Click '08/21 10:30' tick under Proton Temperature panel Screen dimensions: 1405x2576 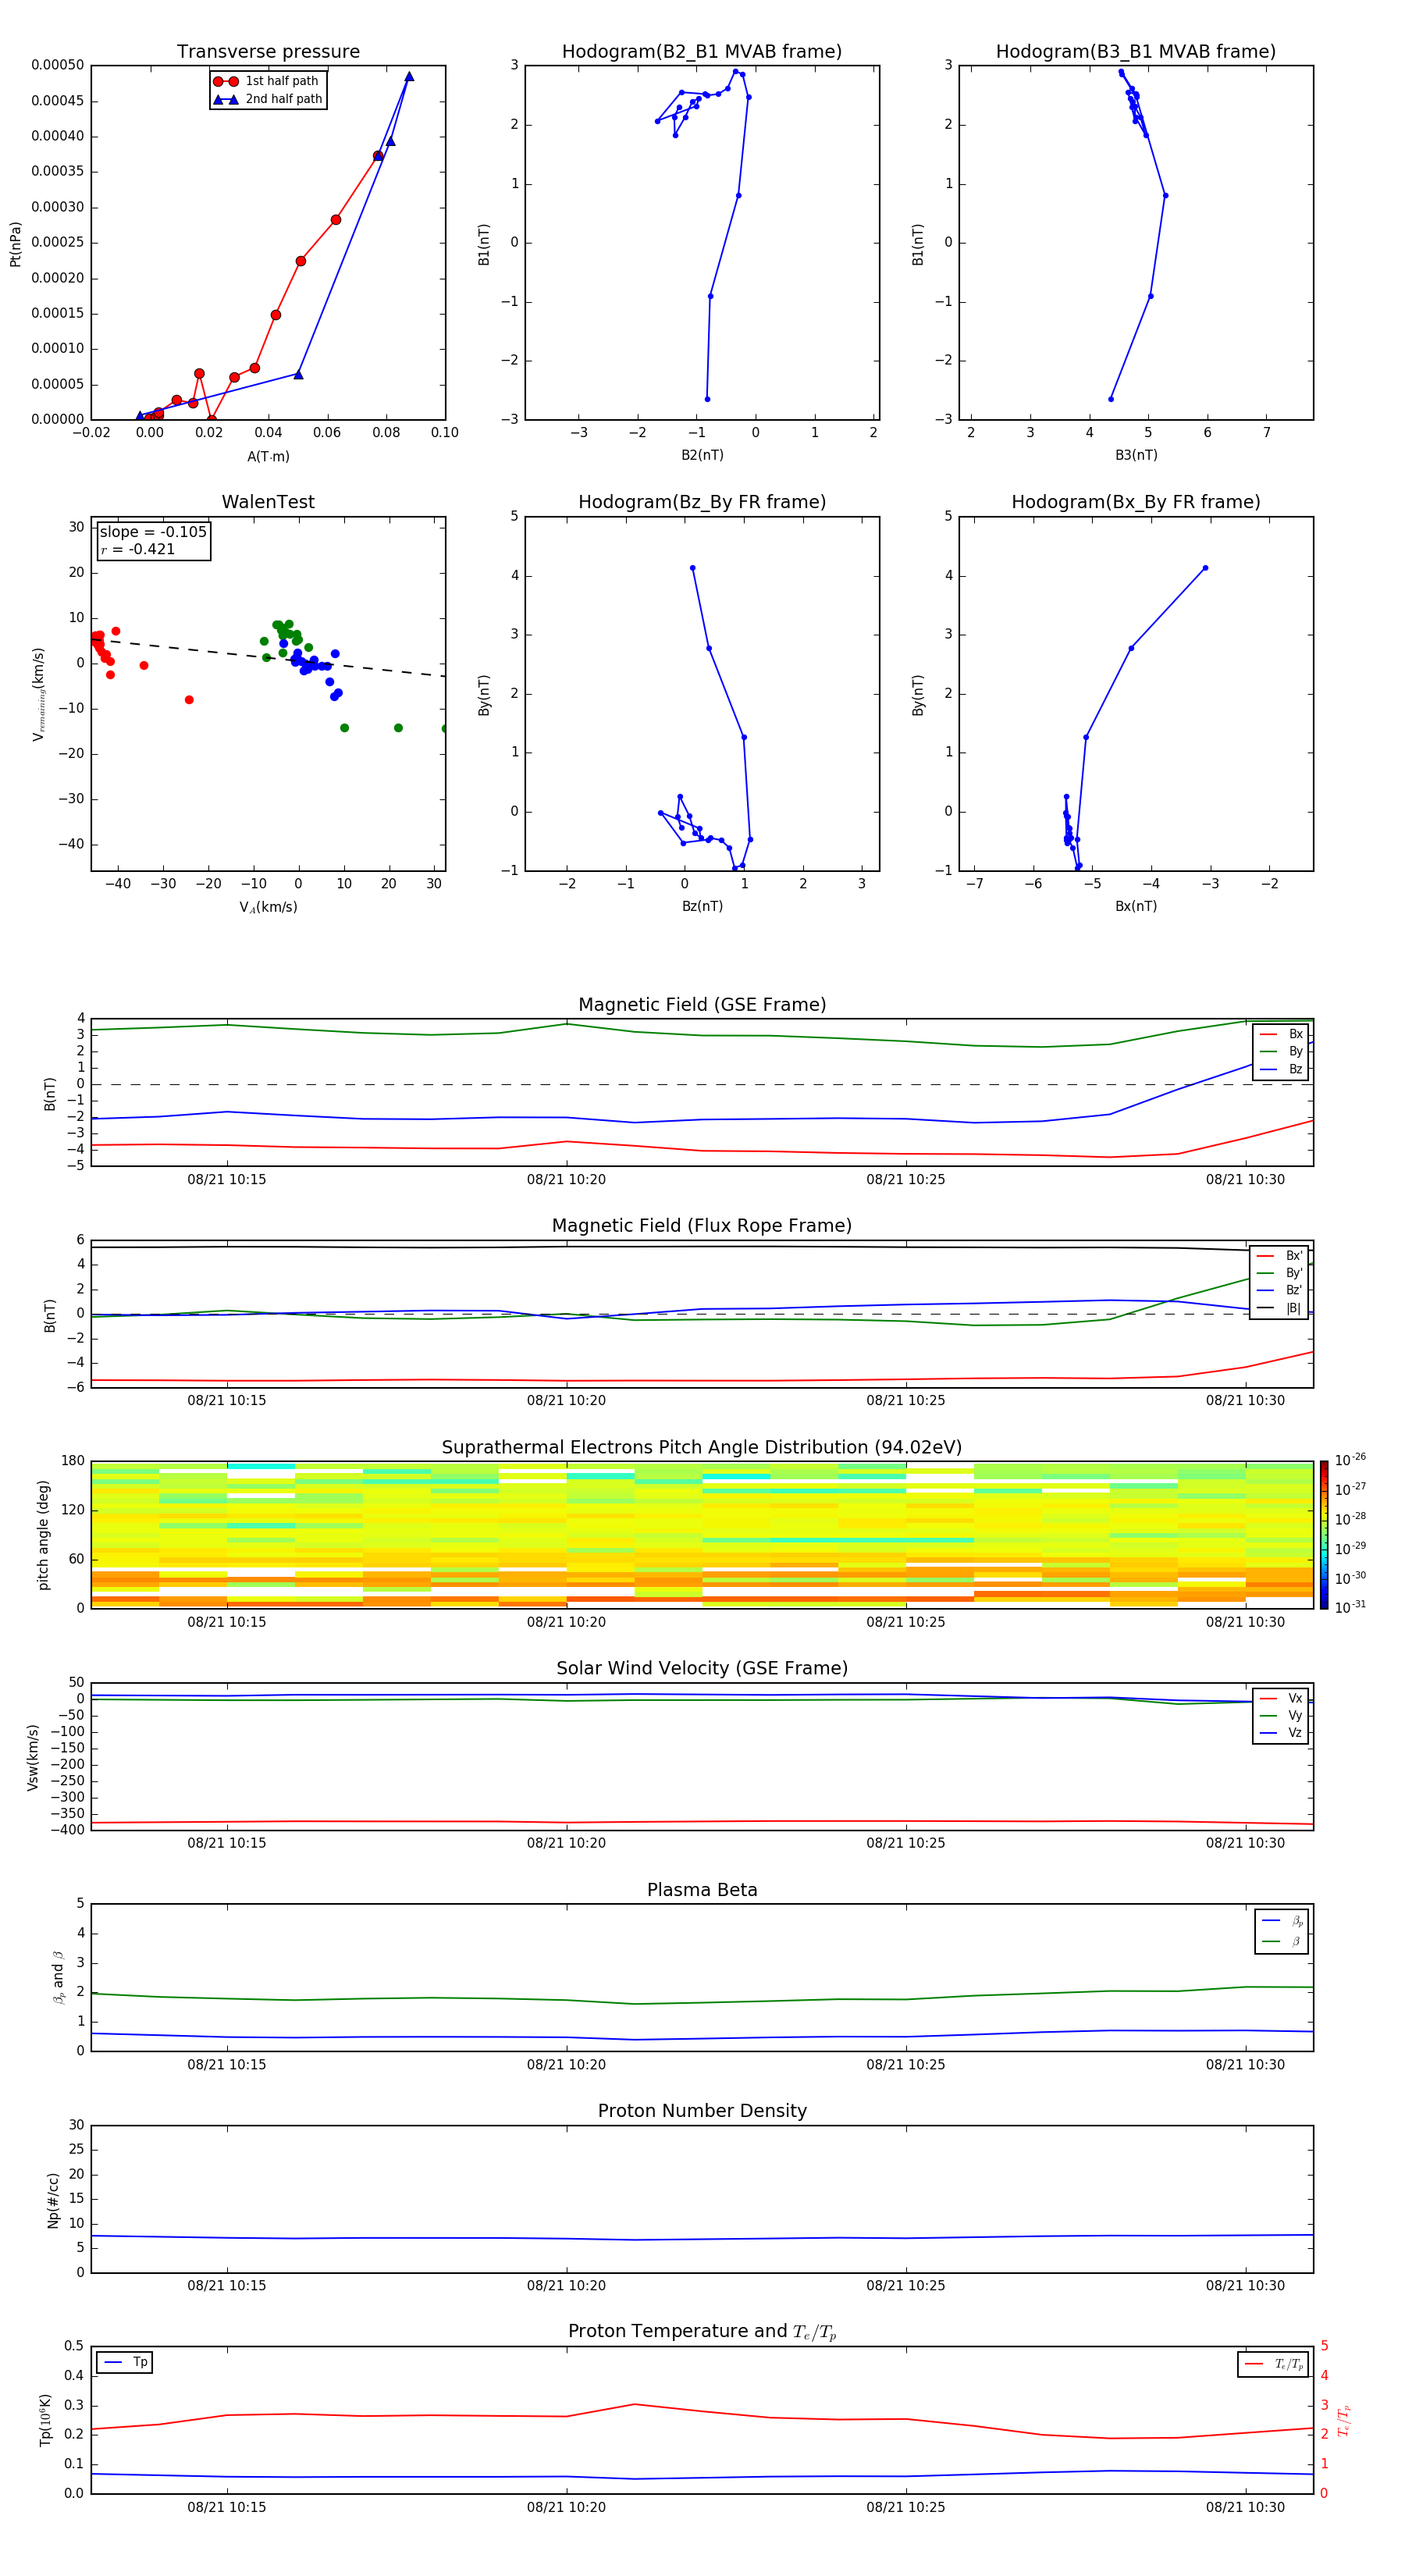click(1245, 2508)
